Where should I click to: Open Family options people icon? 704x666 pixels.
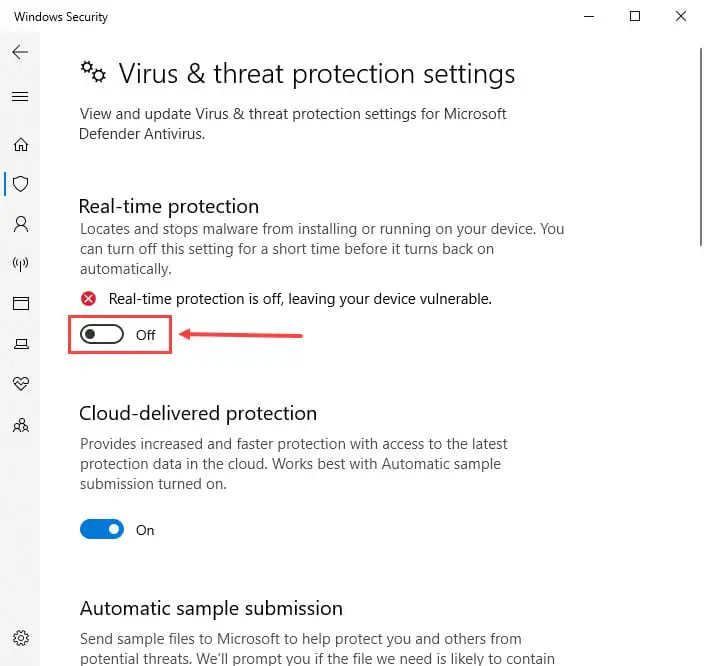point(20,425)
